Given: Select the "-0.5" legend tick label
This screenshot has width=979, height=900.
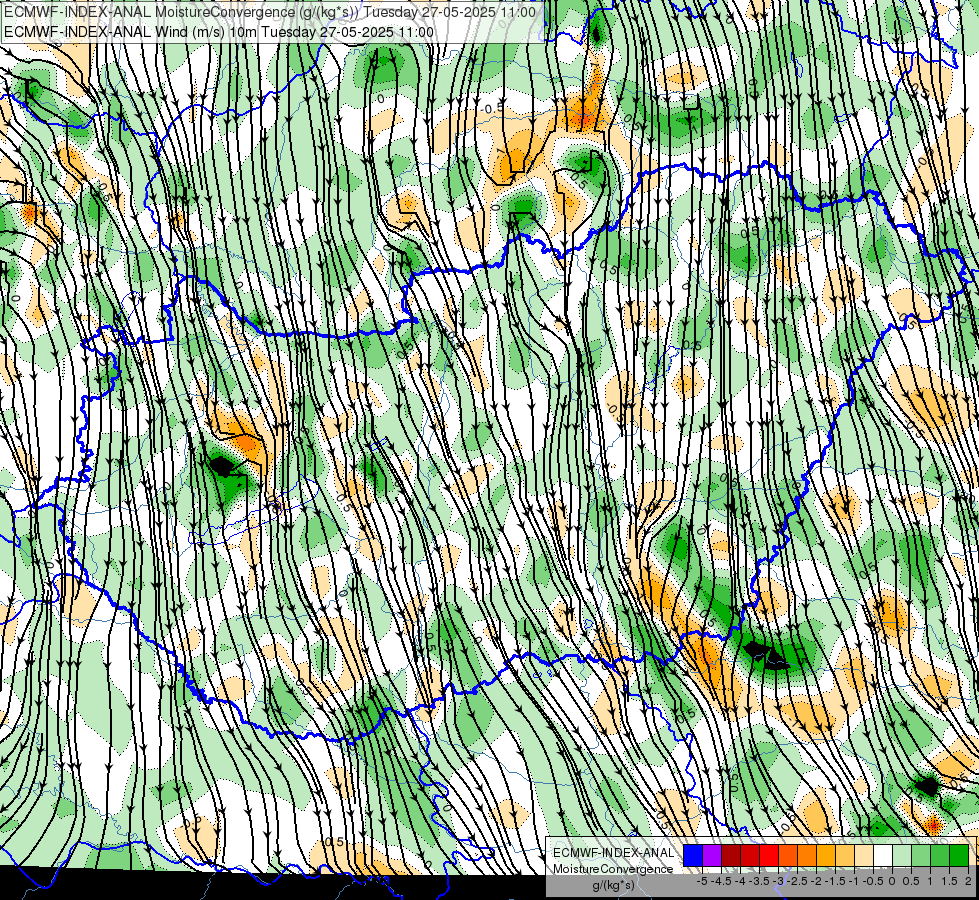Looking at the screenshot, I should [x=873, y=881].
